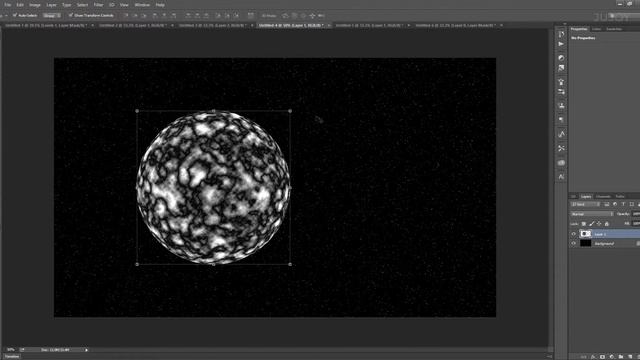Open the Layer menu
640x360 pixels.
pos(51,5)
